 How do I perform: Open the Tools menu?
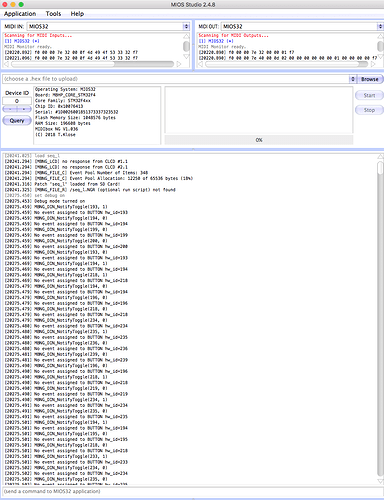click(53, 14)
